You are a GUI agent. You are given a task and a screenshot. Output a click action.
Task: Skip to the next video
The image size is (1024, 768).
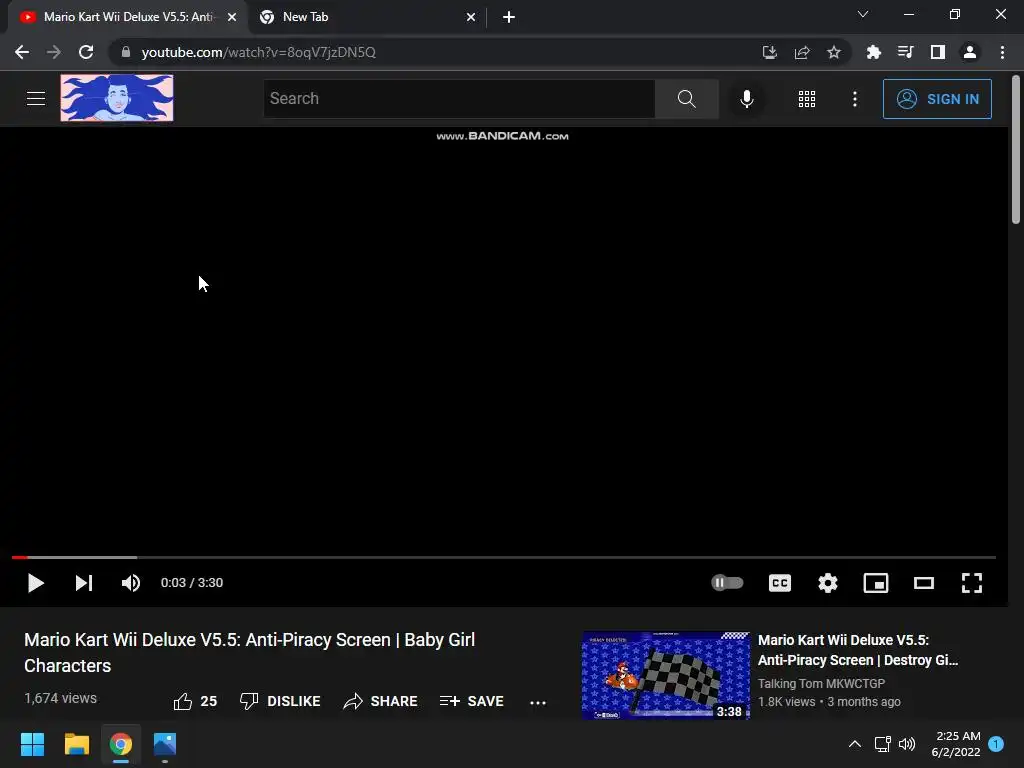(x=84, y=583)
